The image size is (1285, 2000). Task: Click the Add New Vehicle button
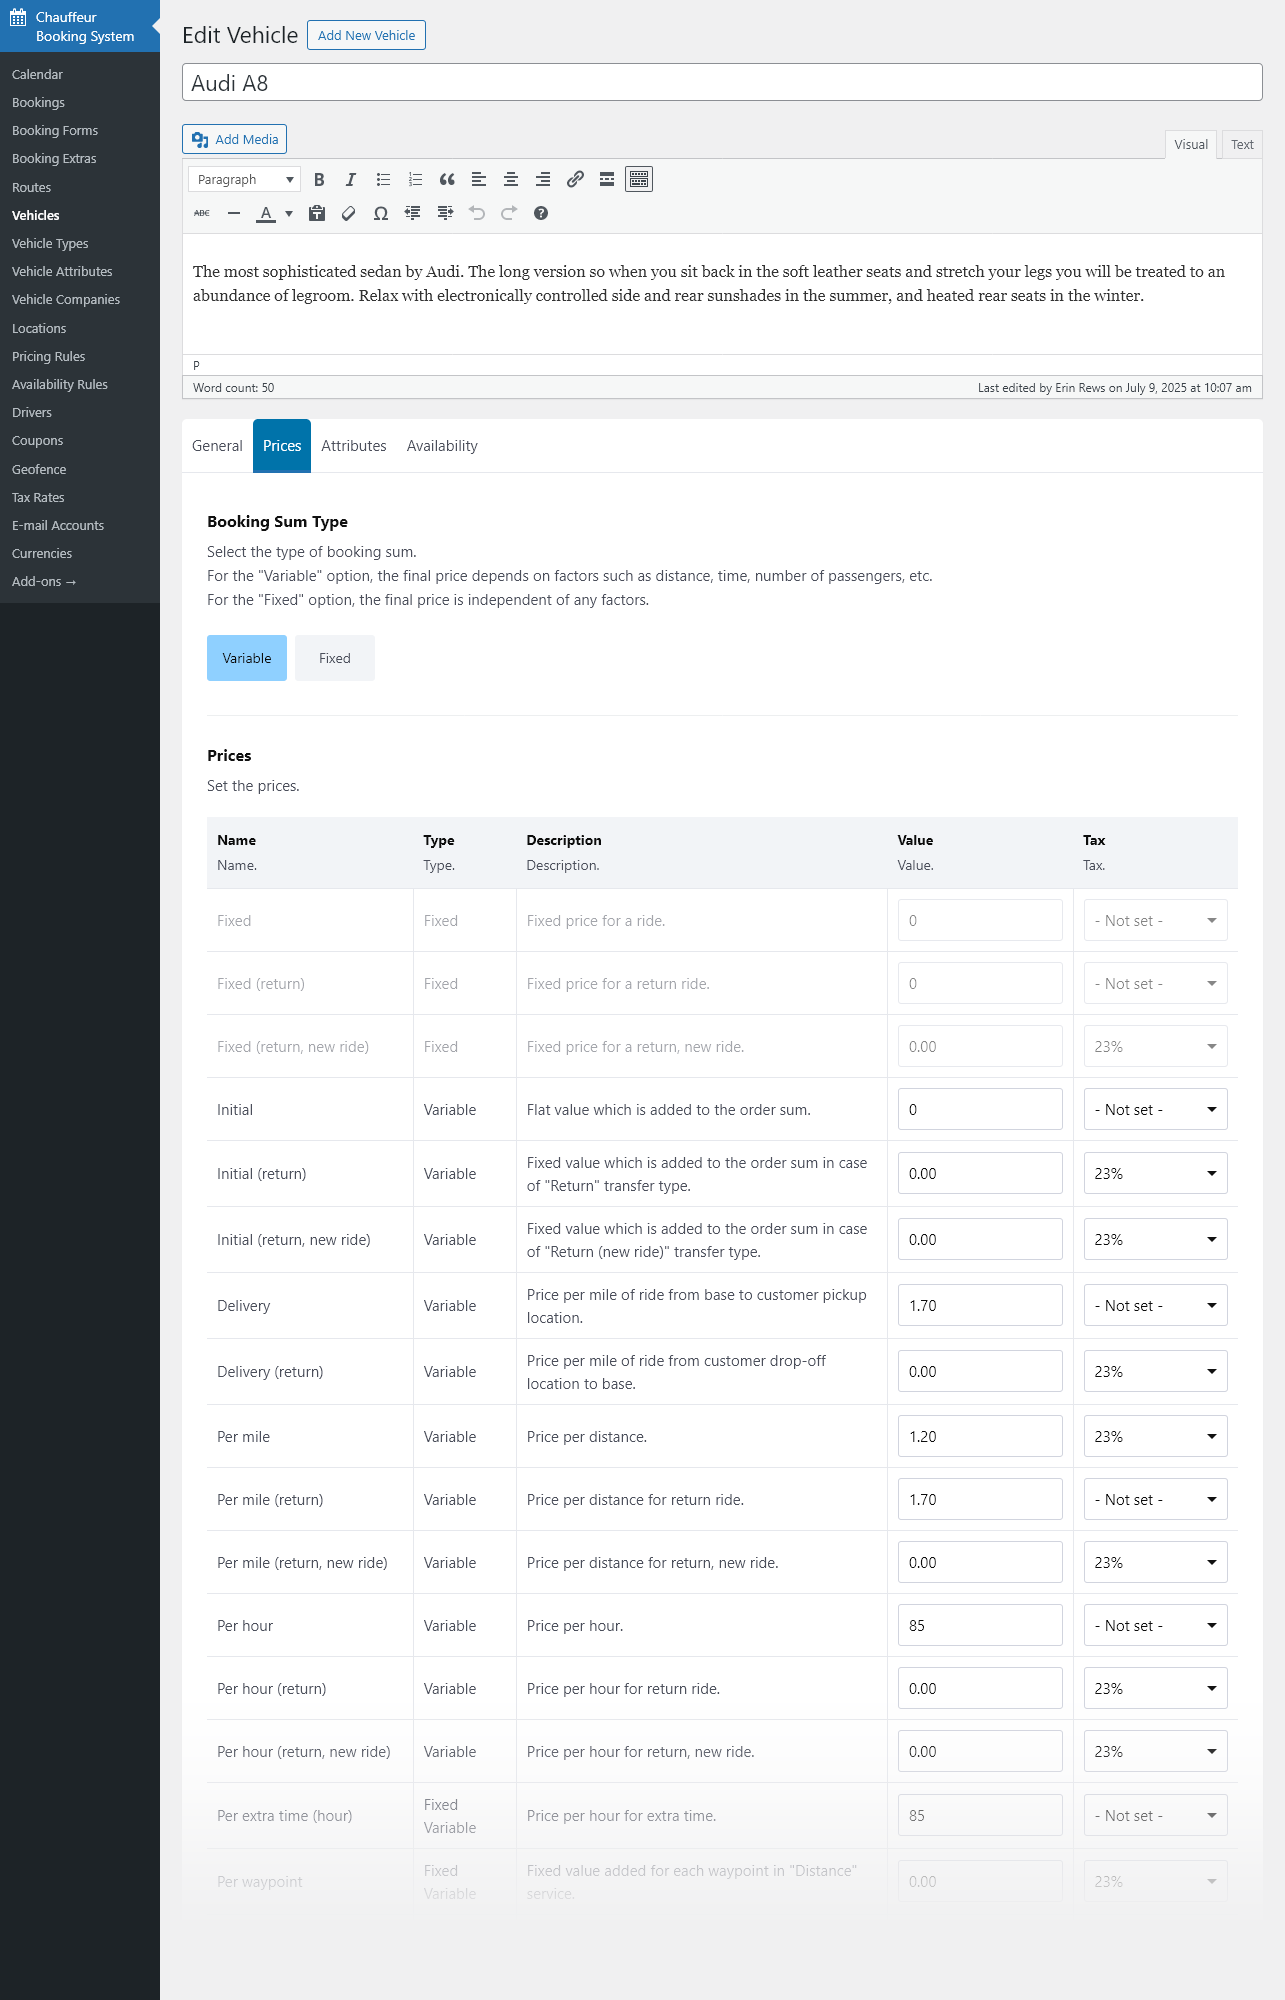click(366, 35)
